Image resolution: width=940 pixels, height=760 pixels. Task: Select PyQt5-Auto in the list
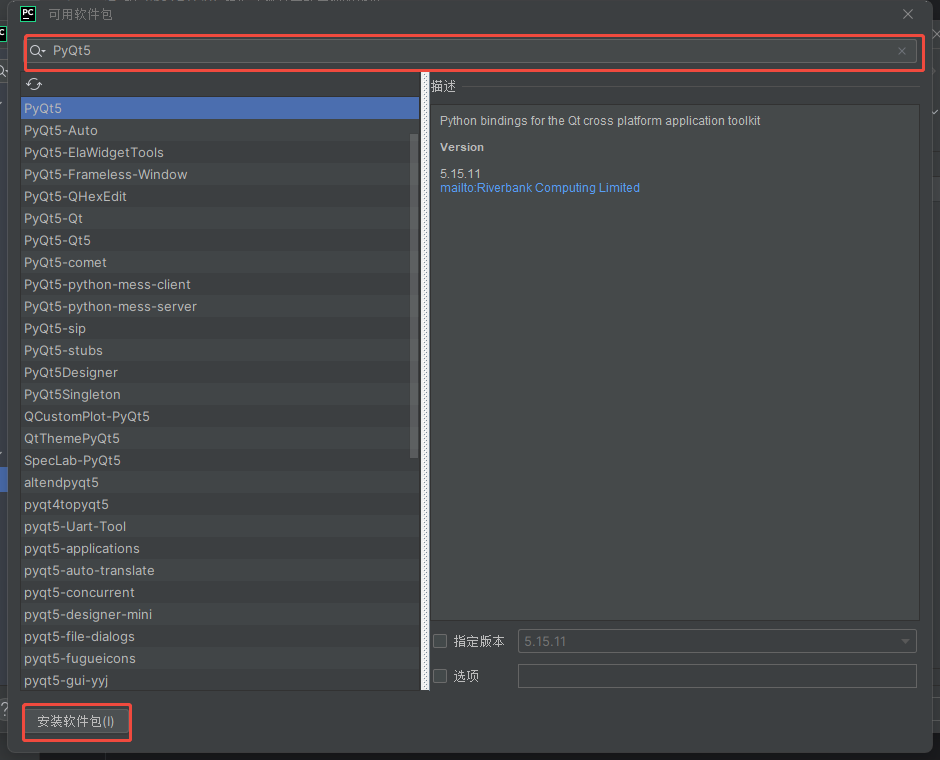tap(220, 131)
